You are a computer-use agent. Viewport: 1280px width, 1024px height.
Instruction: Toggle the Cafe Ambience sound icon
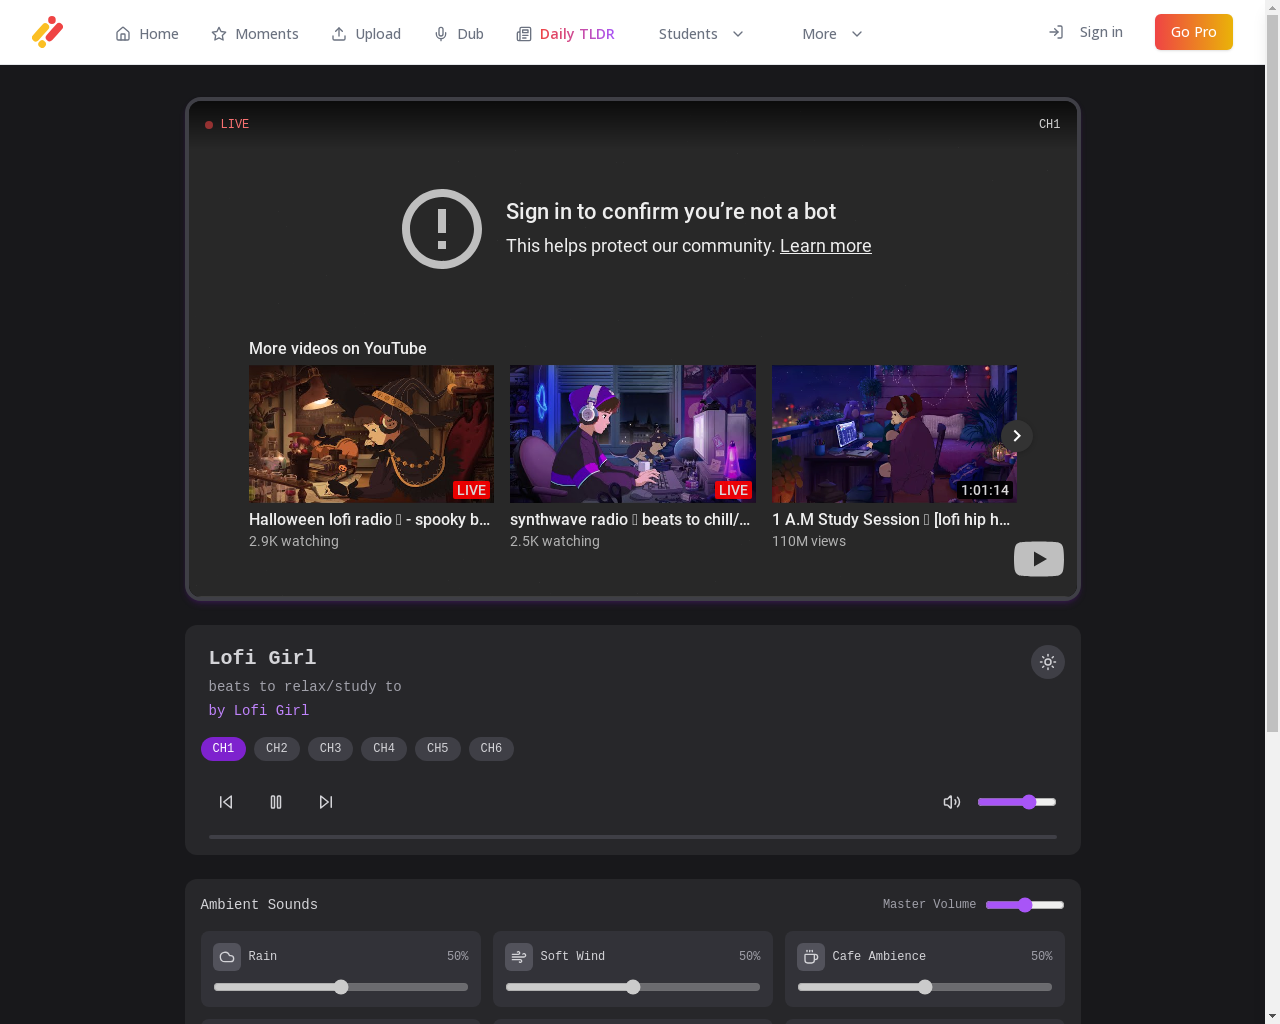pyautogui.click(x=811, y=957)
